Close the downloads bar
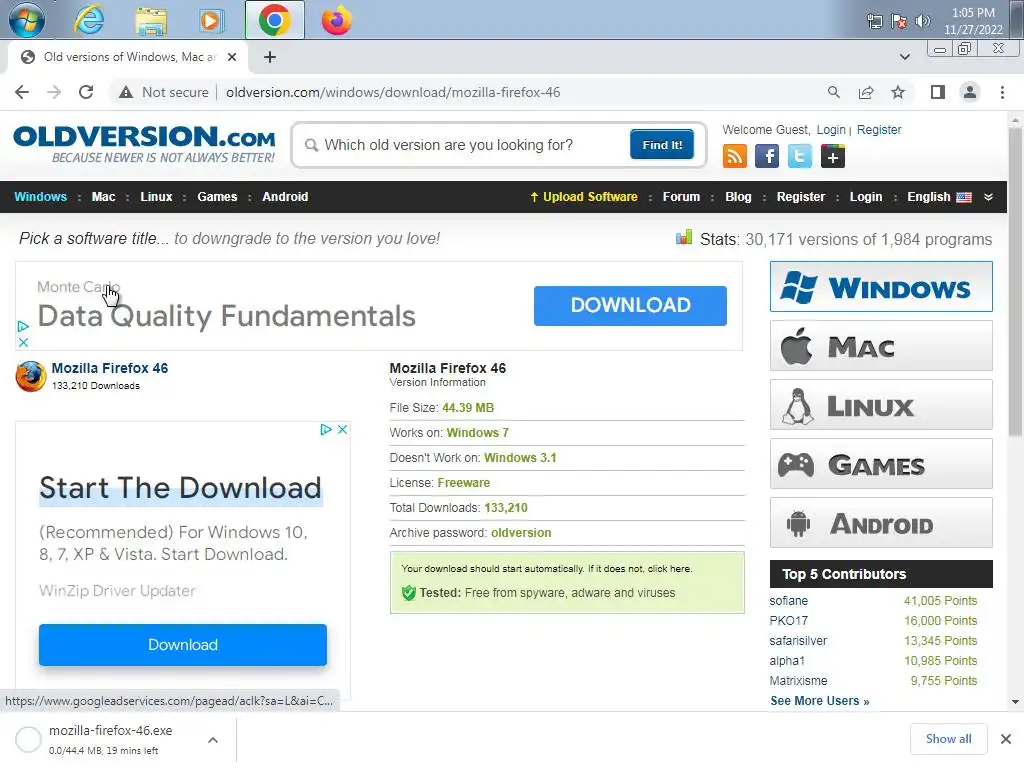 1006,739
